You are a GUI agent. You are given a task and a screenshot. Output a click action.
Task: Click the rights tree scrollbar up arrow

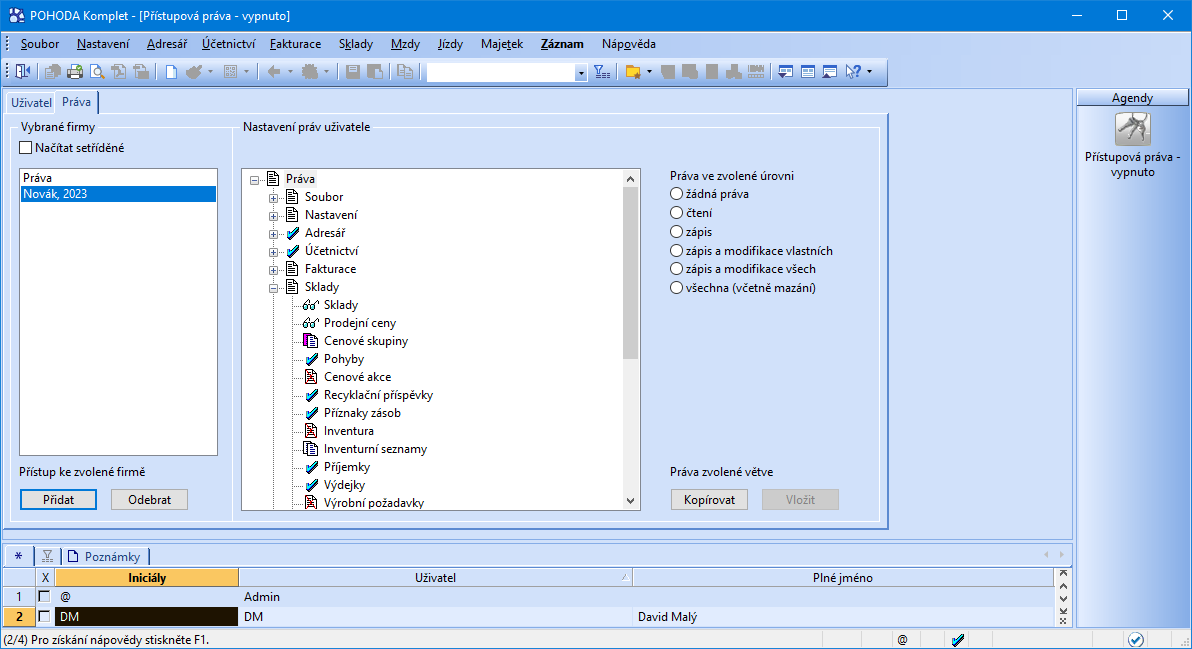(630, 179)
